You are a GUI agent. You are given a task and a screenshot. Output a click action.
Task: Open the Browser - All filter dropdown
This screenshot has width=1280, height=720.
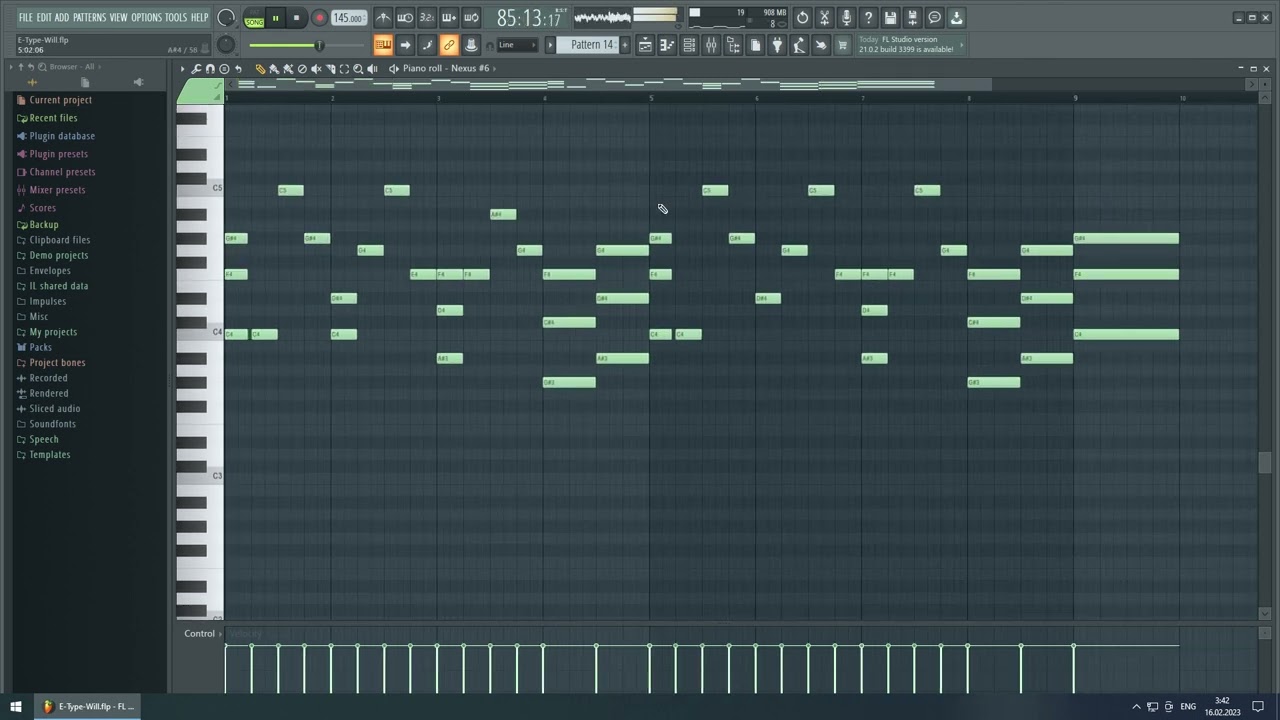pyautogui.click(x=72, y=67)
